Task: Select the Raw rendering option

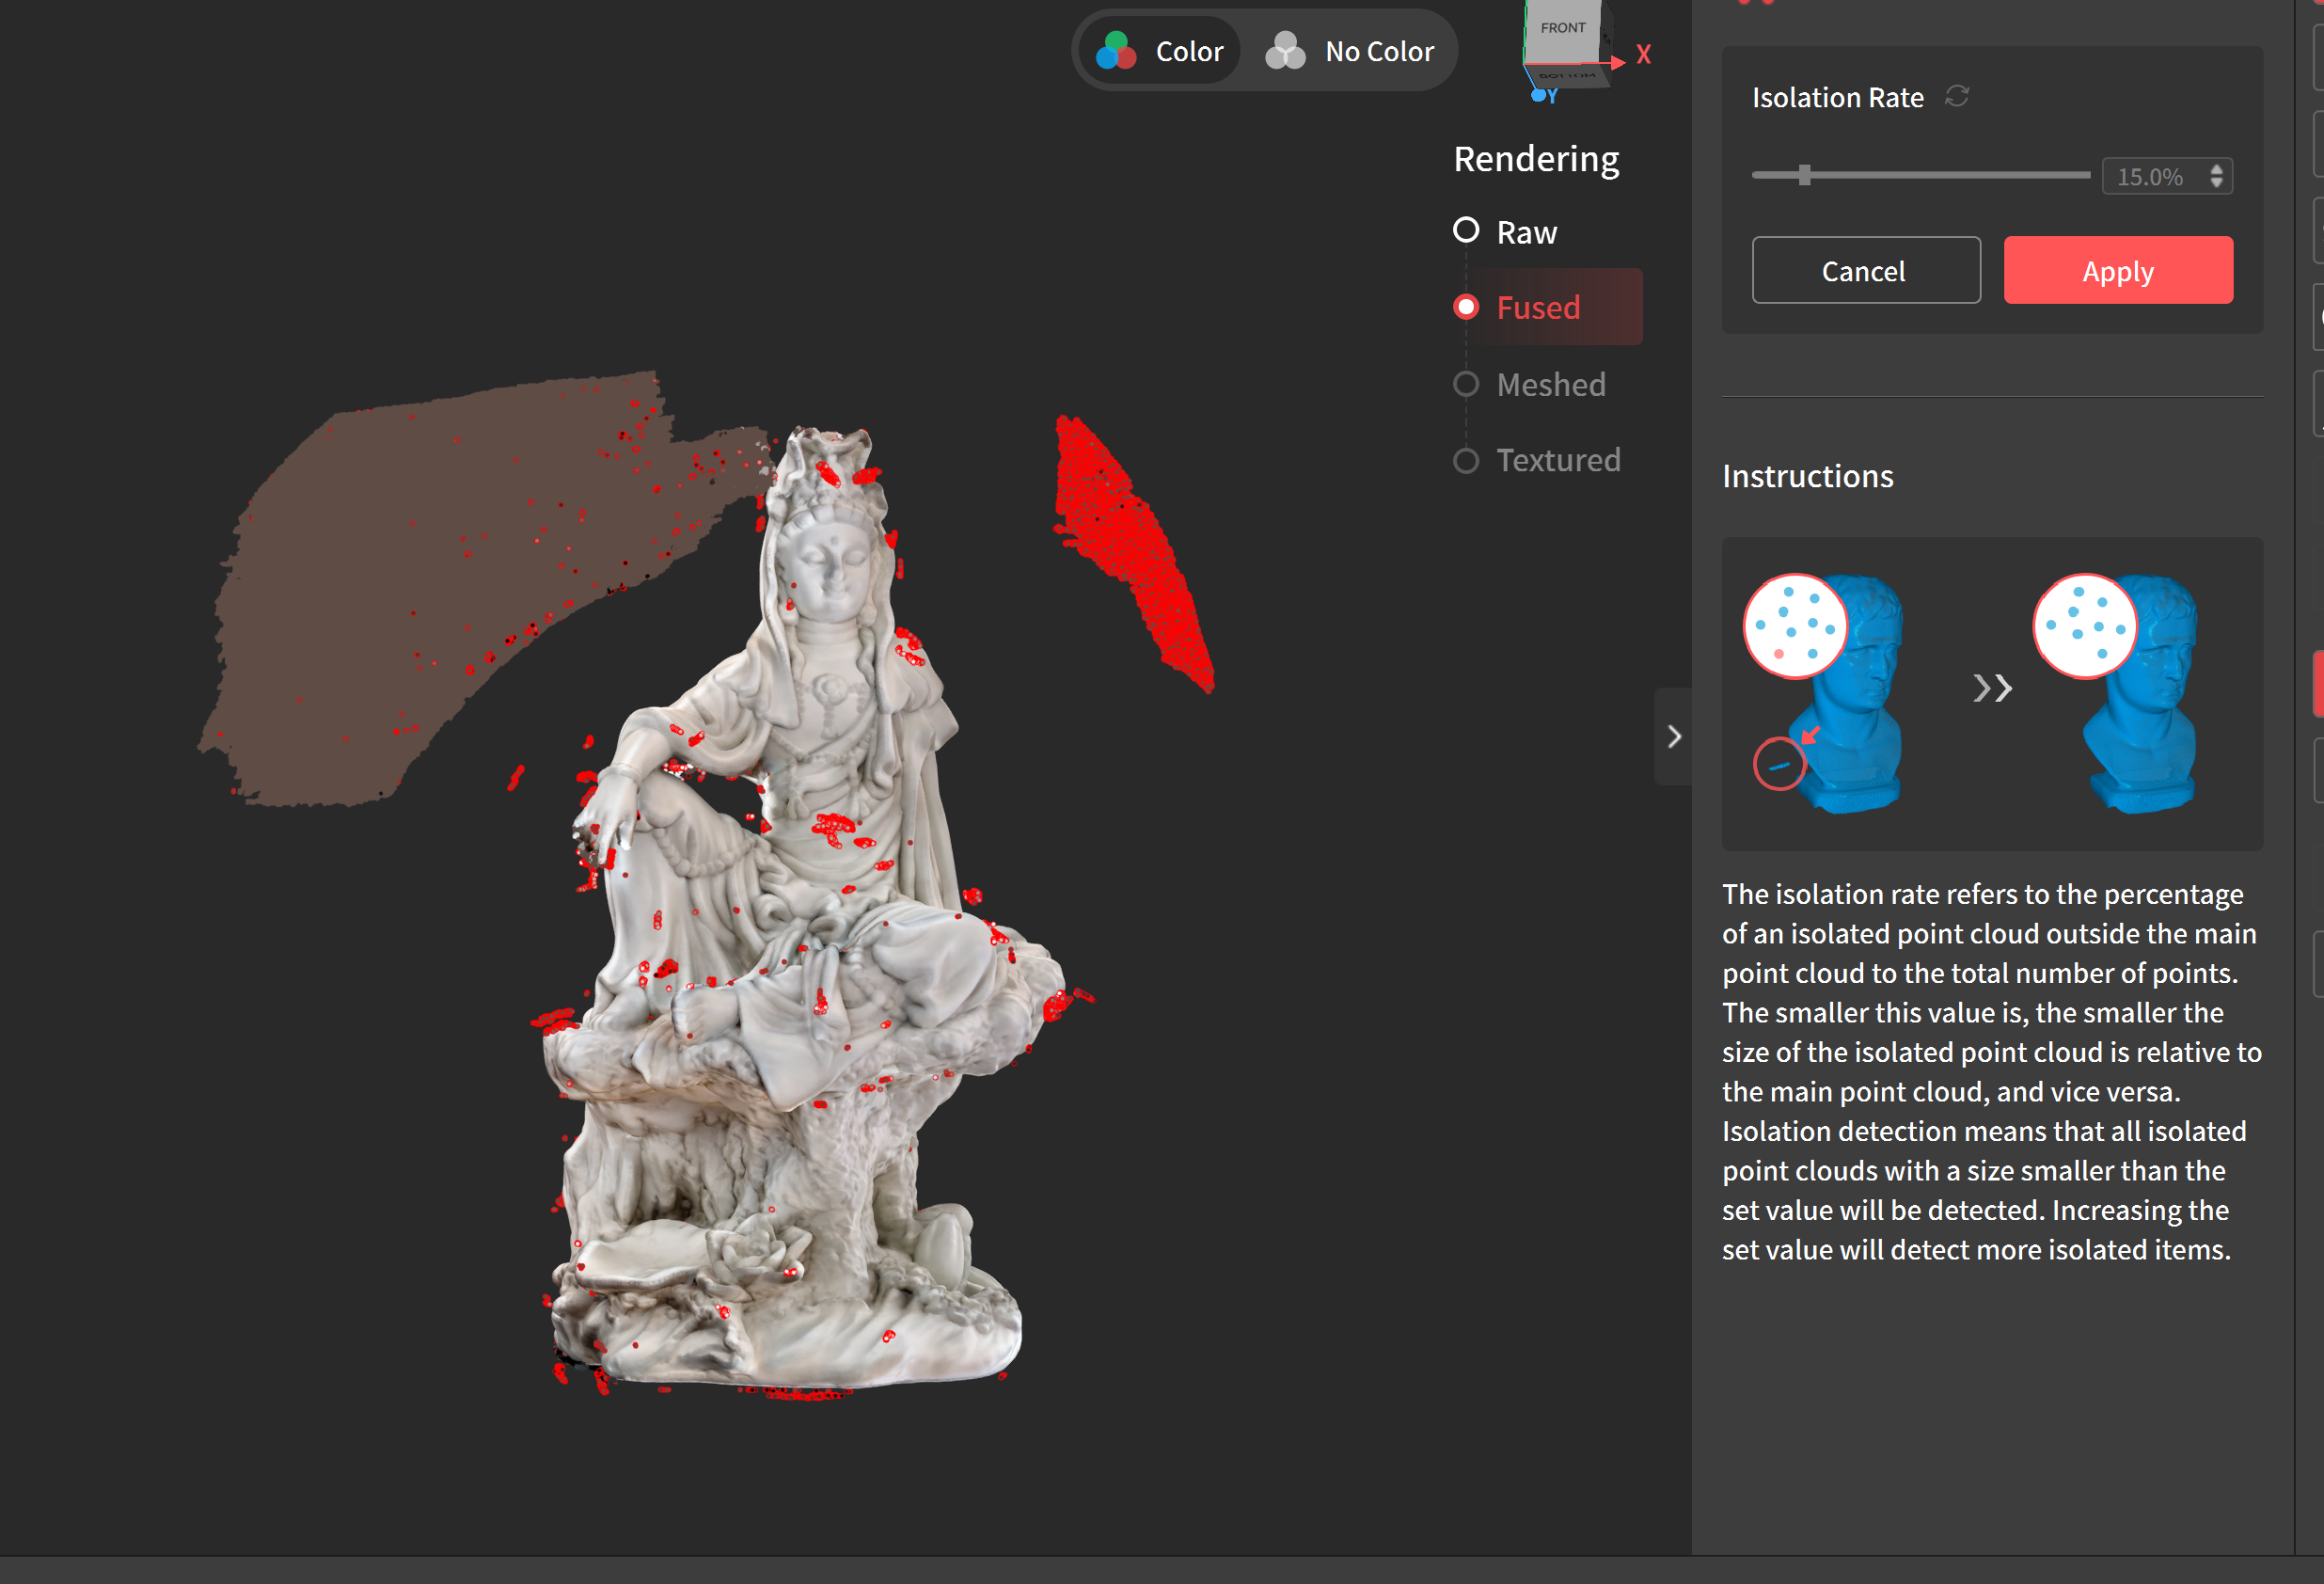Action: [1467, 231]
